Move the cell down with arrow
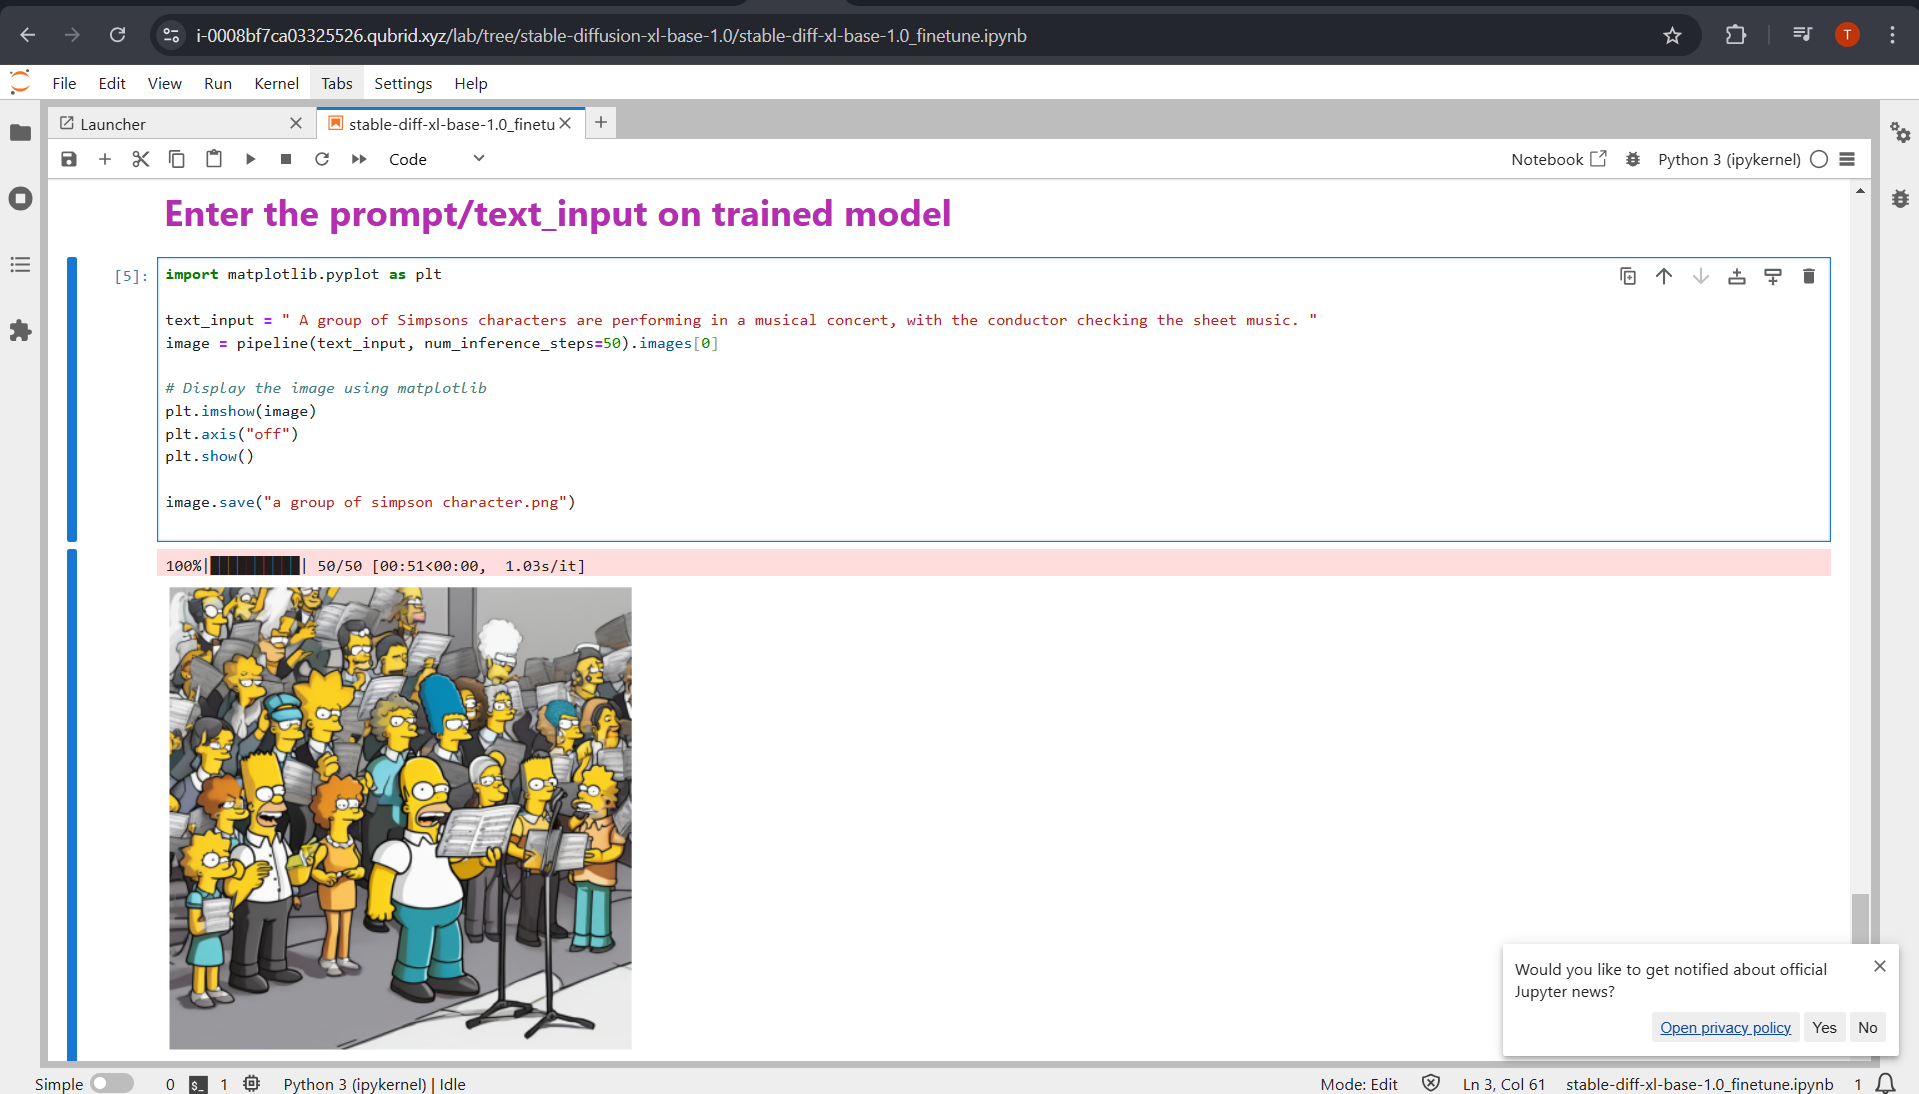The width and height of the screenshot is (1919, 1094). coord(1700,276)
